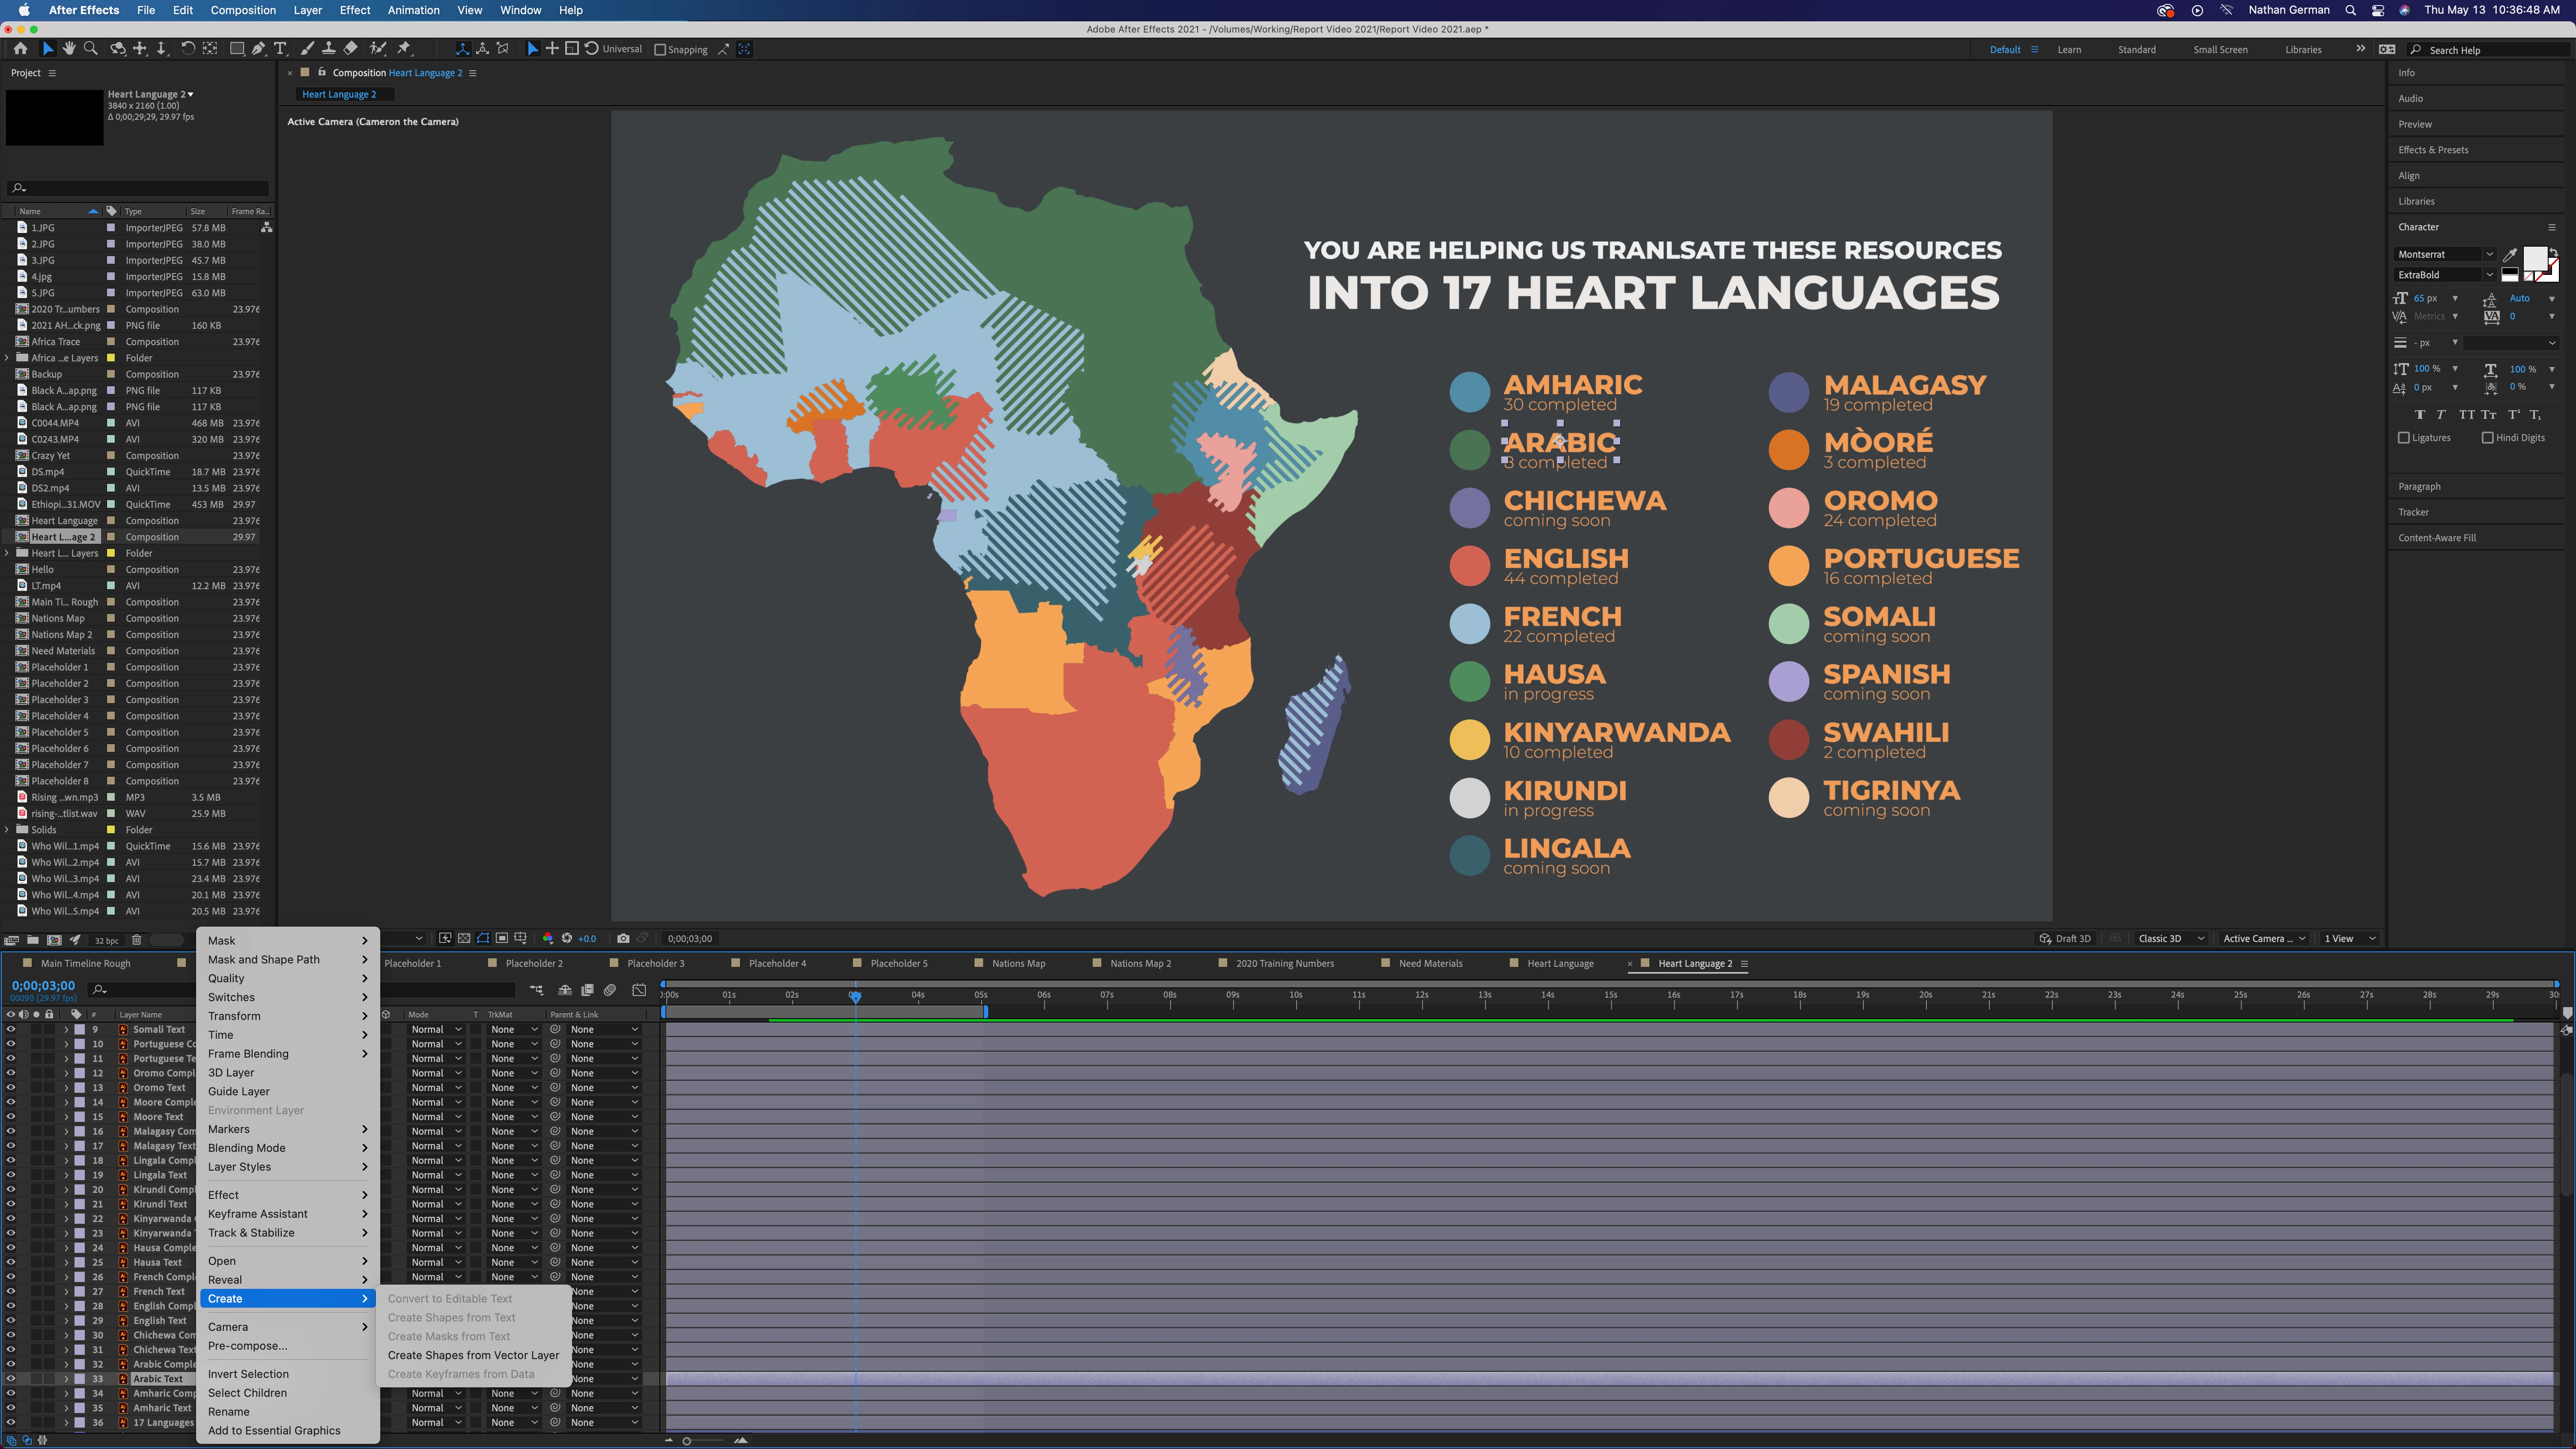2576x1449 pixels.
Task: Select the Rectangle shape tool
Action: [236, 49]
